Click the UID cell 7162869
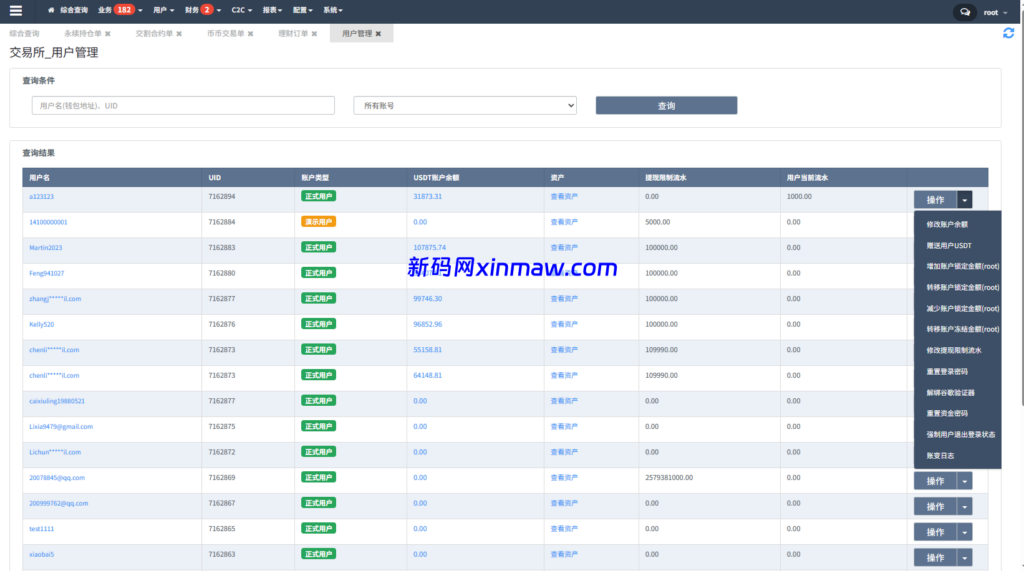The image size is (1024, 571). [x=221, y=478]
